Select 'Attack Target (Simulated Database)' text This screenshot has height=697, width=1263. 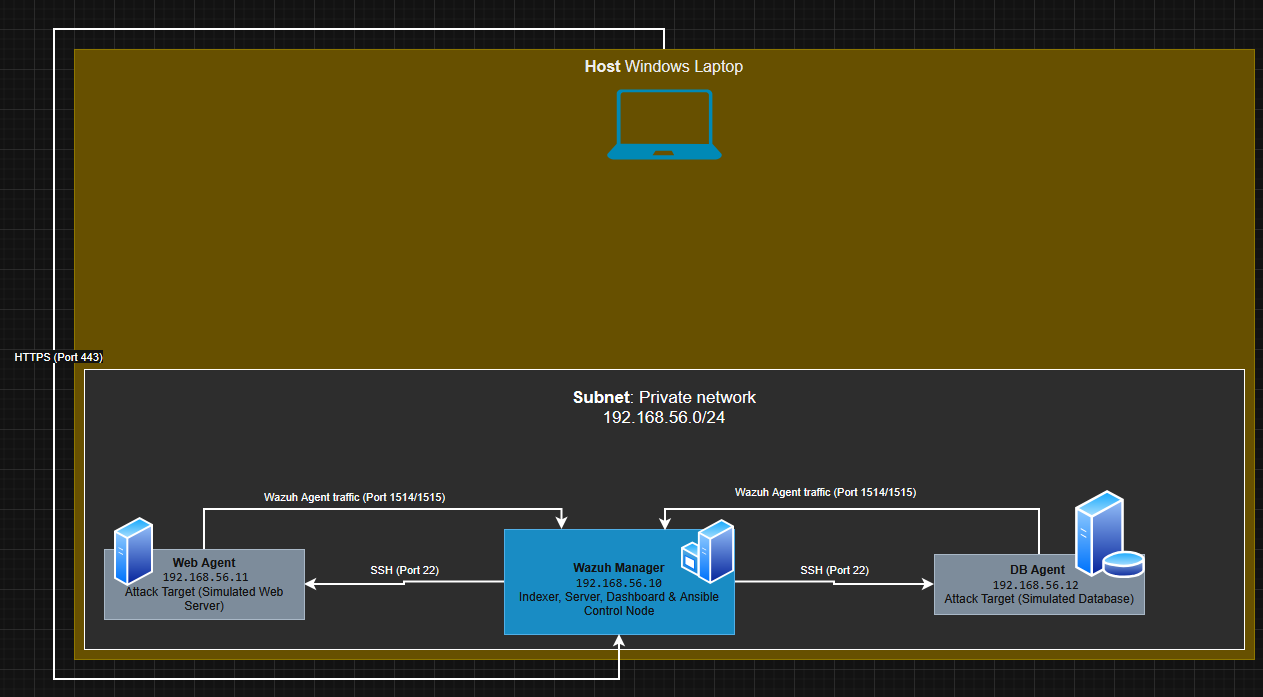(1039, 600)
